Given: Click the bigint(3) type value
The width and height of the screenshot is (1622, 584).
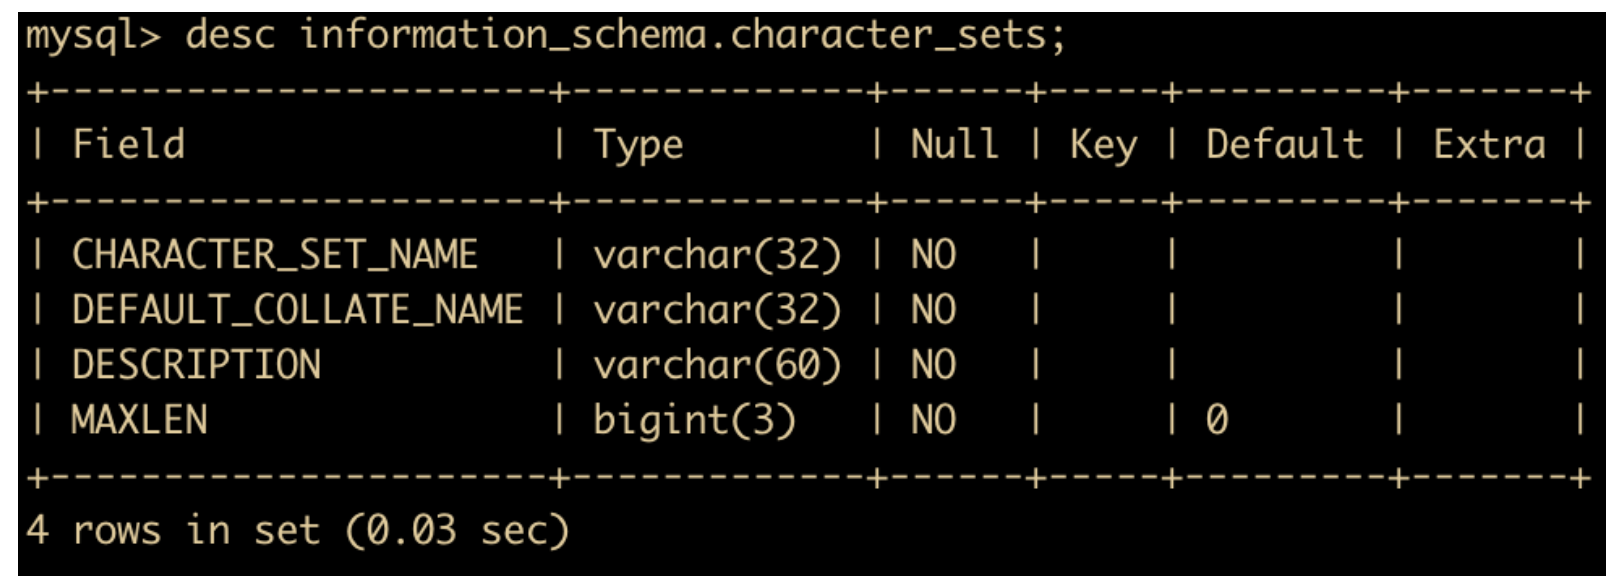Looking at the screenshot, I should (694, 421).
